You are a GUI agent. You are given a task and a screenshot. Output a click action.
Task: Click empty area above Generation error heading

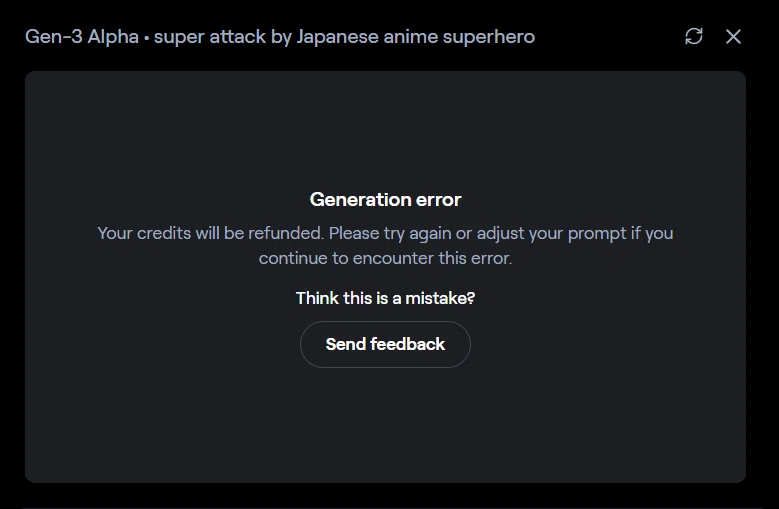[x=385, y=129]
